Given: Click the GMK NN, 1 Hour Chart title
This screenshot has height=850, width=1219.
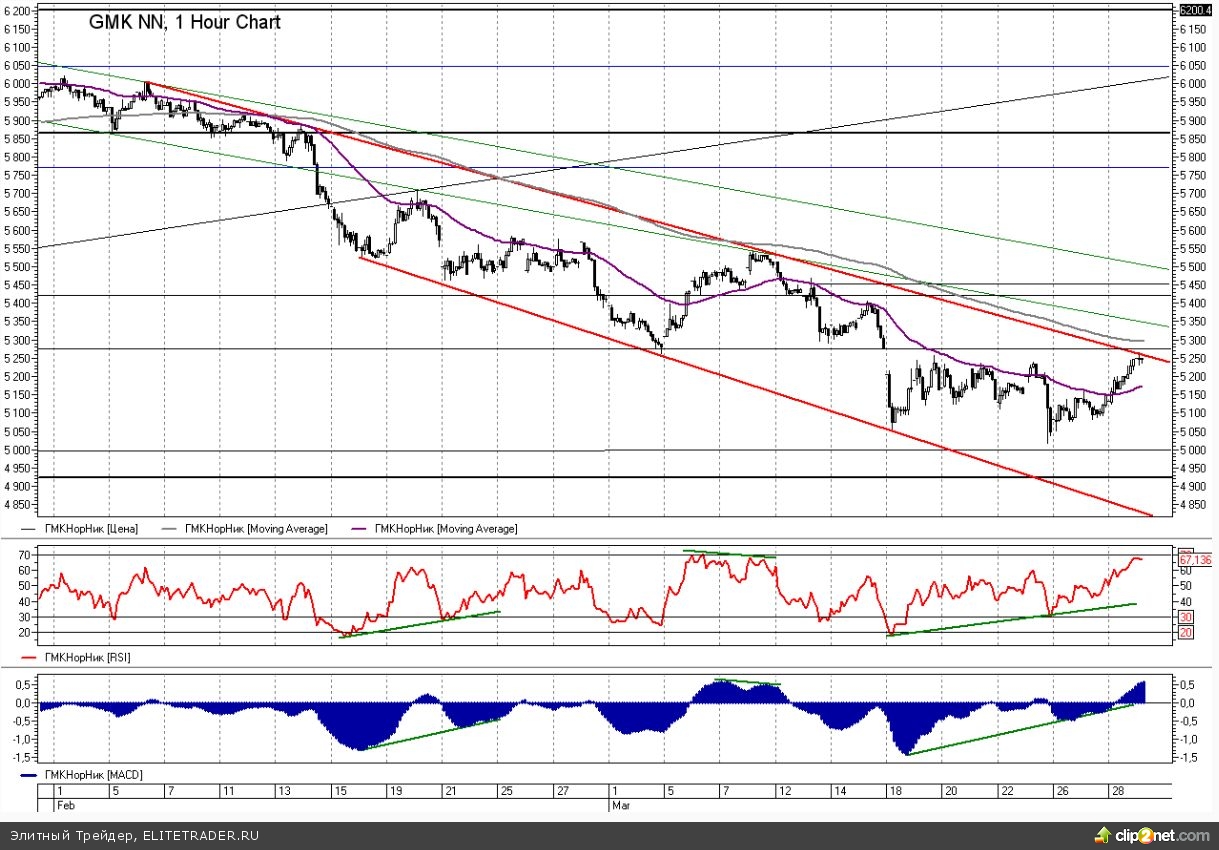Looking at the screenshot, I should tap(184, 22).
